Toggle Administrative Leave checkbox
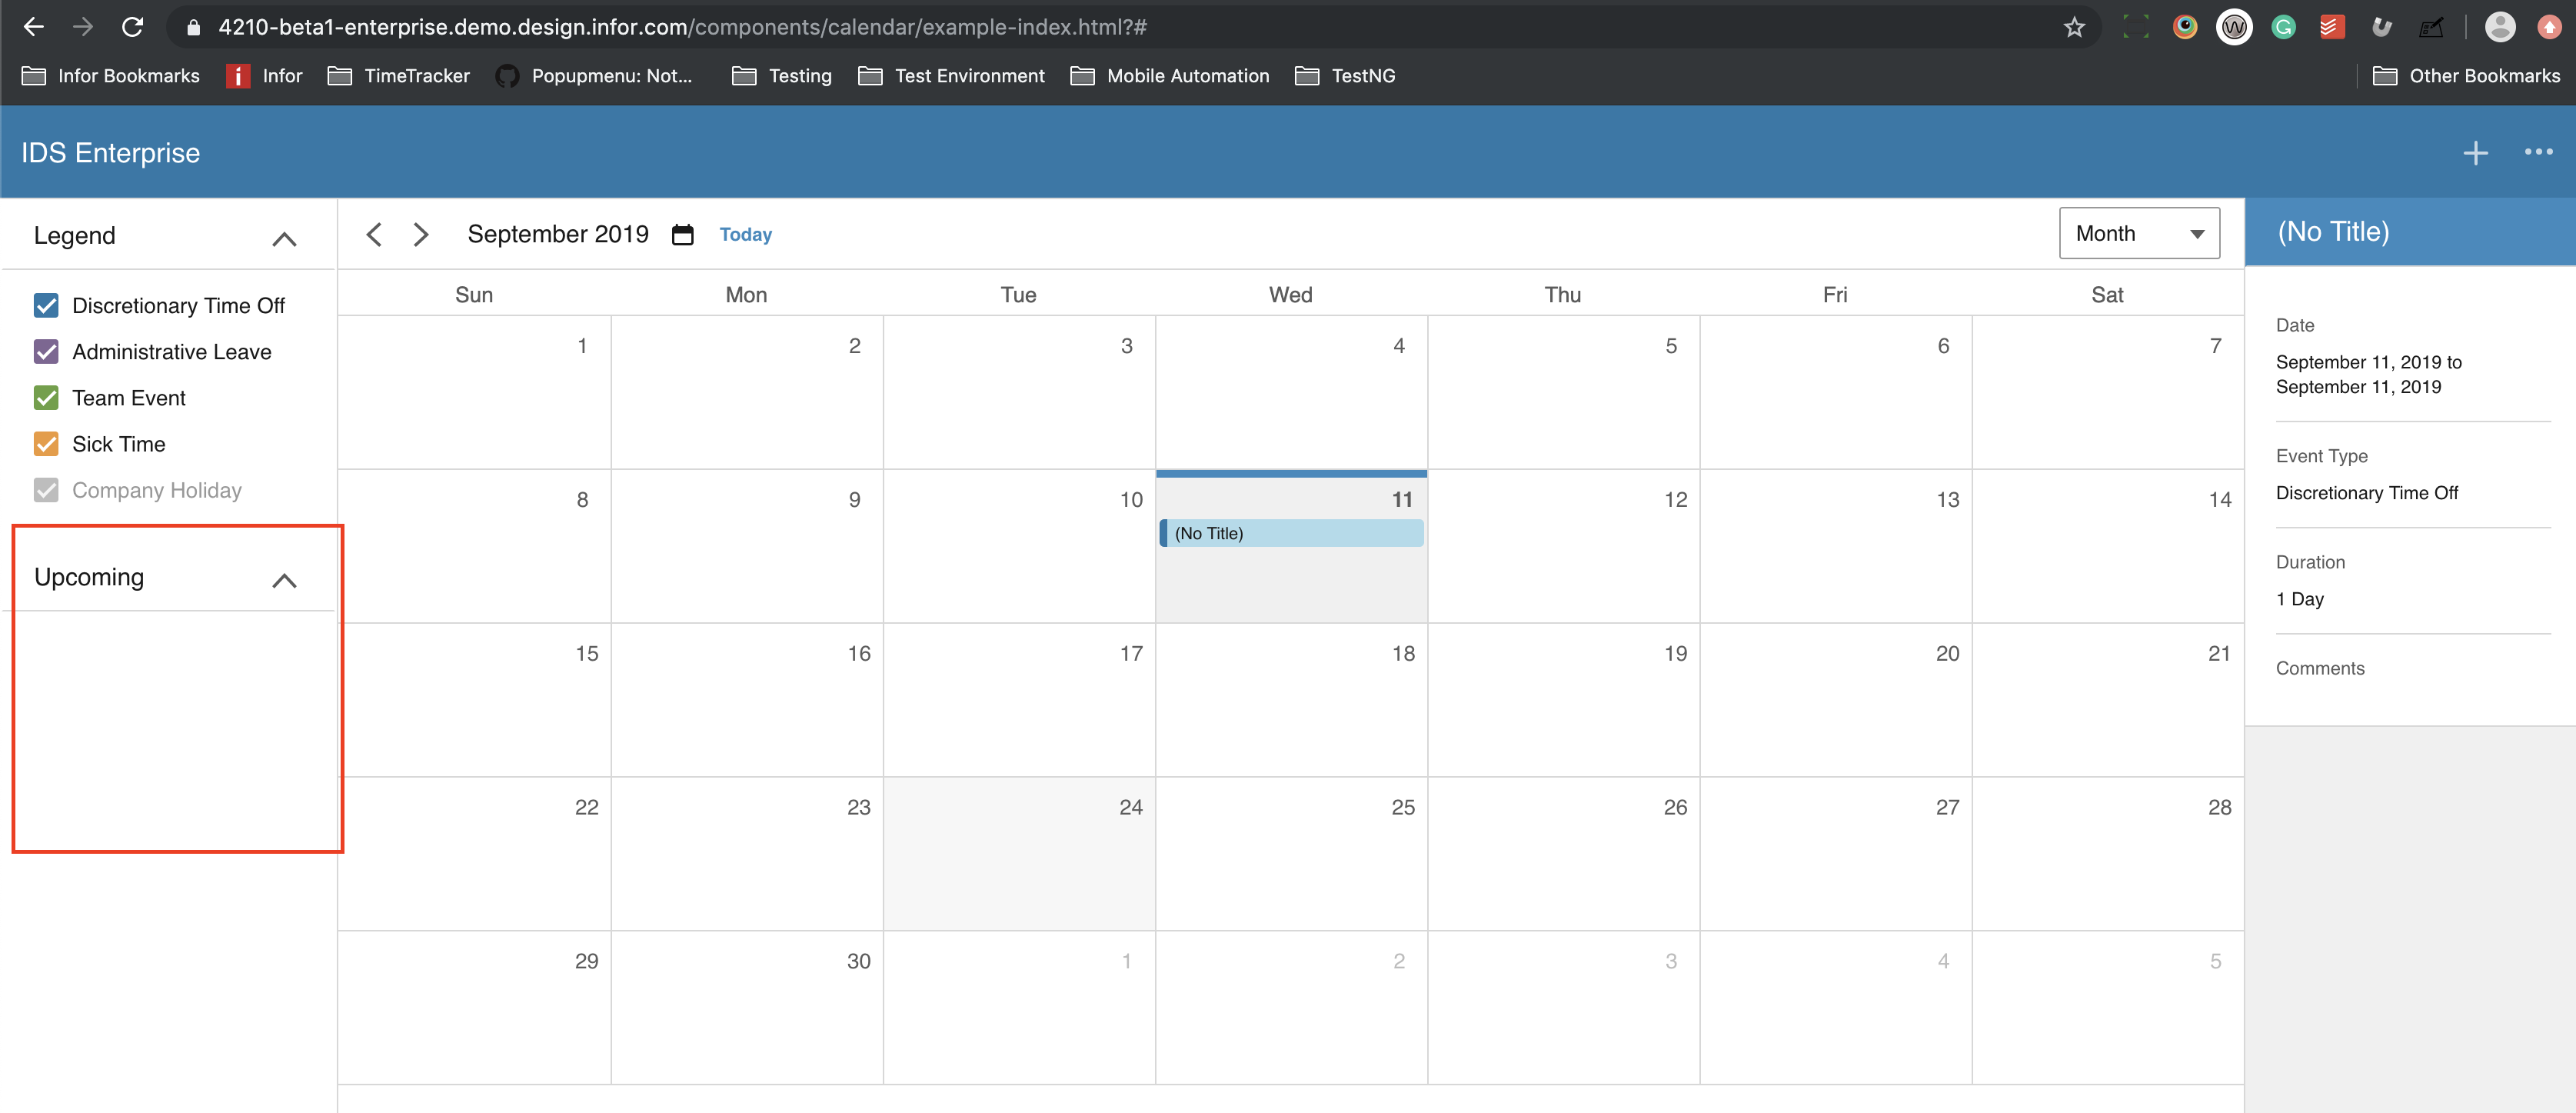 (46, 351)
